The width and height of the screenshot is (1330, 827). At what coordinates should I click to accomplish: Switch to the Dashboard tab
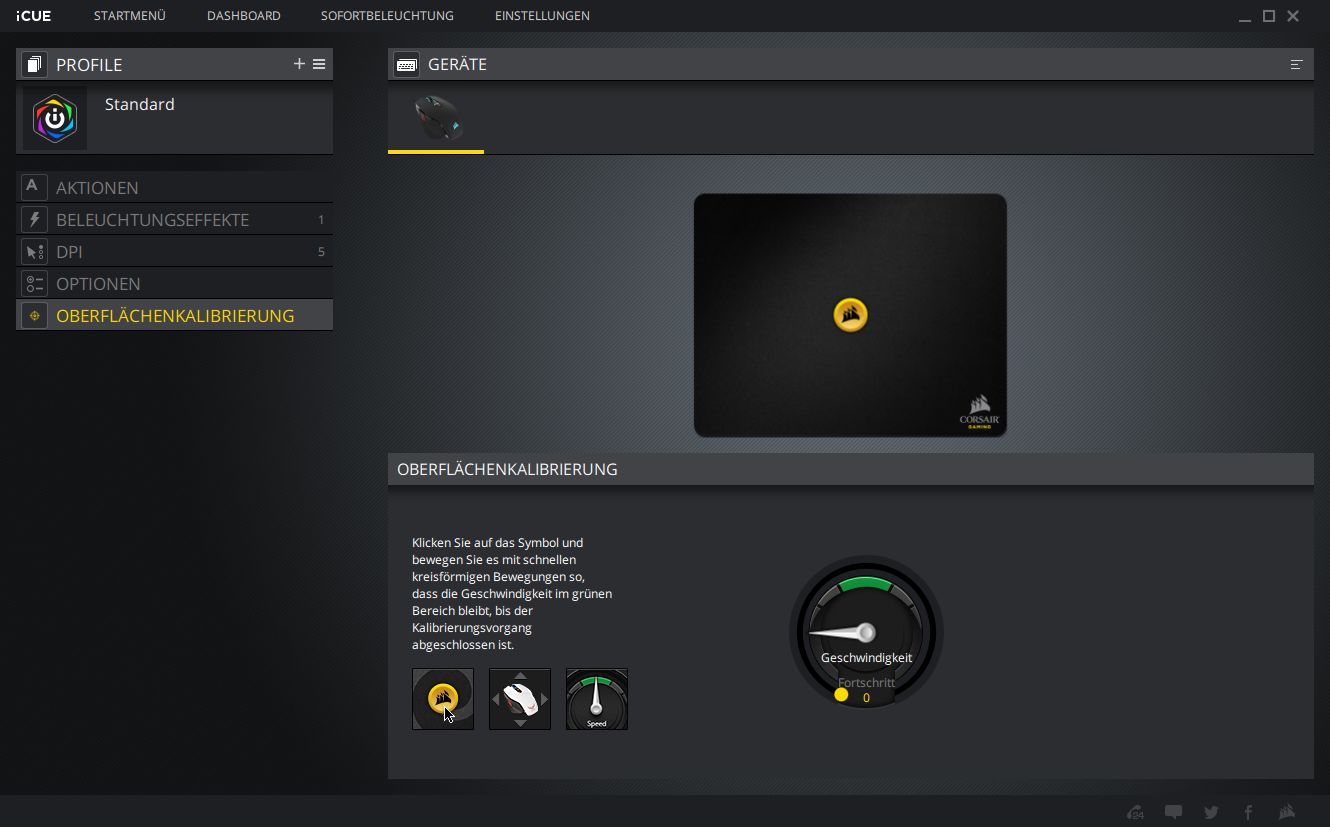[243, 16]
